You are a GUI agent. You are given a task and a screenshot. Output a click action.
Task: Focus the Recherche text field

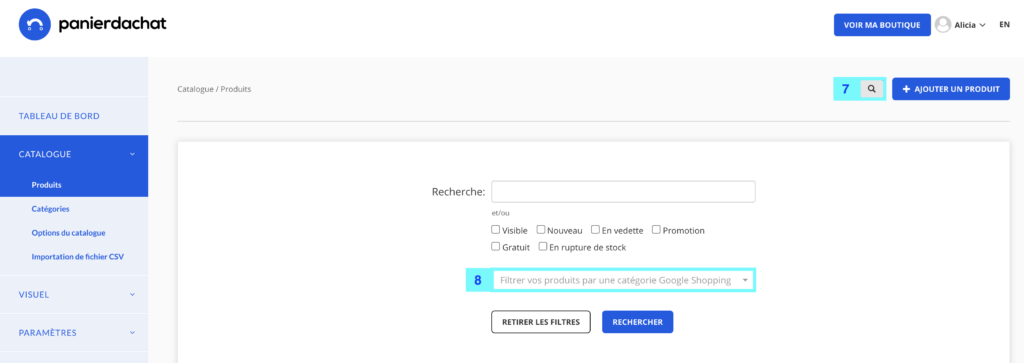point(623,191)
